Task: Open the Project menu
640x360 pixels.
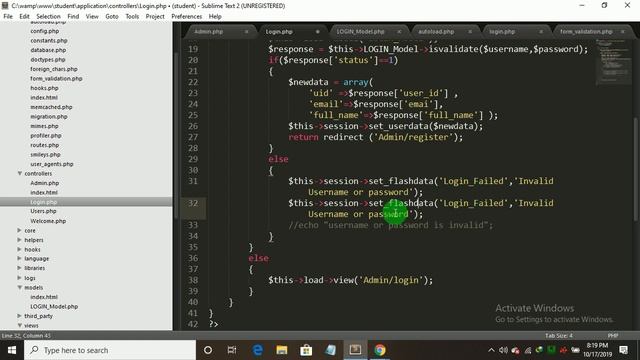Action: pos(155,16)
